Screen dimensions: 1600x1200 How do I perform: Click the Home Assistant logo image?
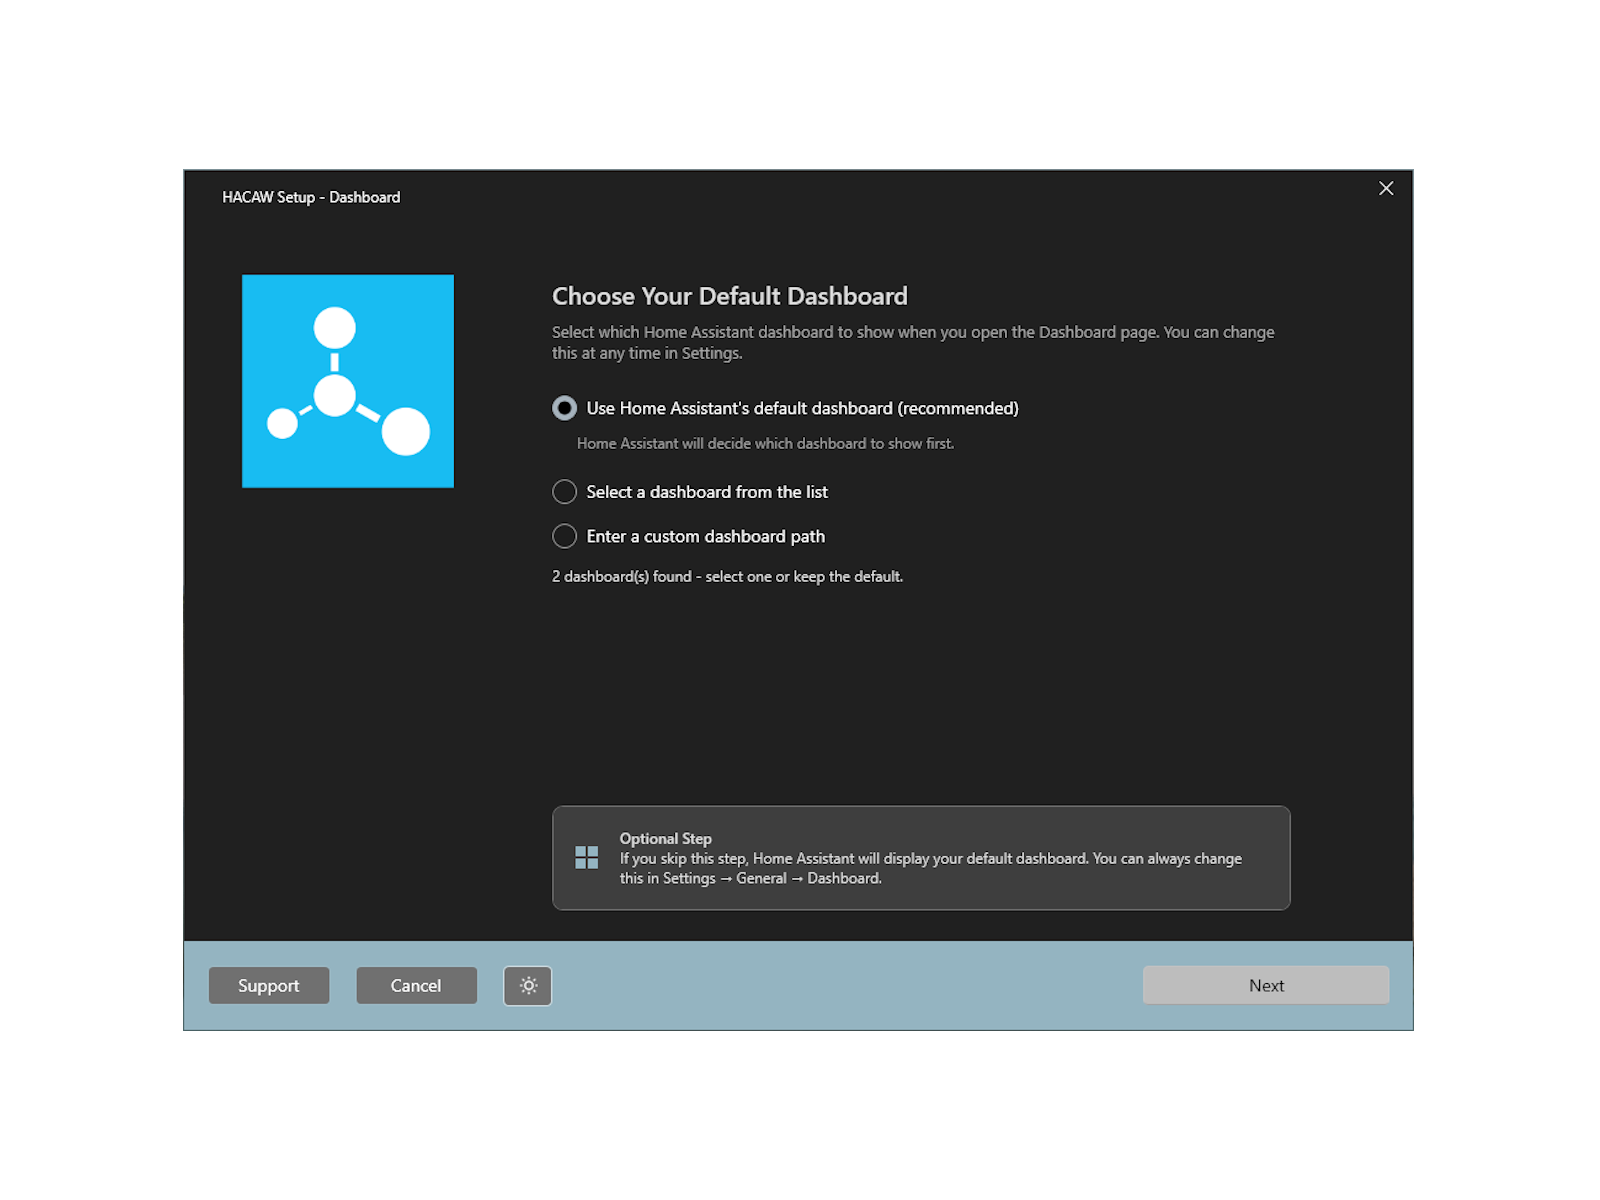[x=348, y=381]
